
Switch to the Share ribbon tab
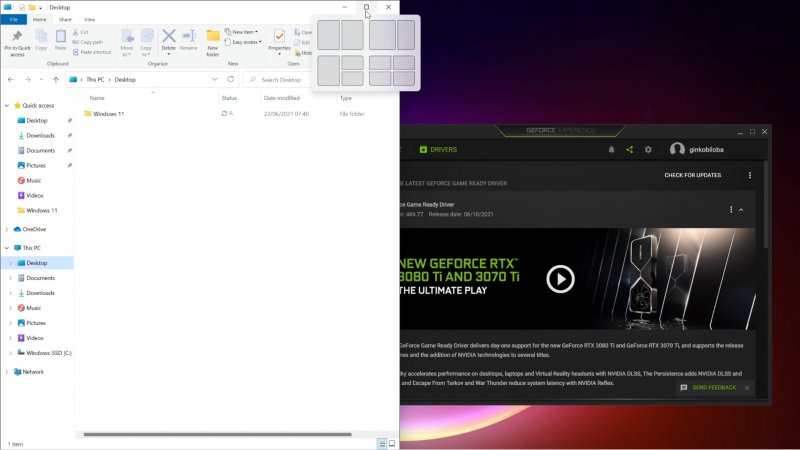coord(64,19)
